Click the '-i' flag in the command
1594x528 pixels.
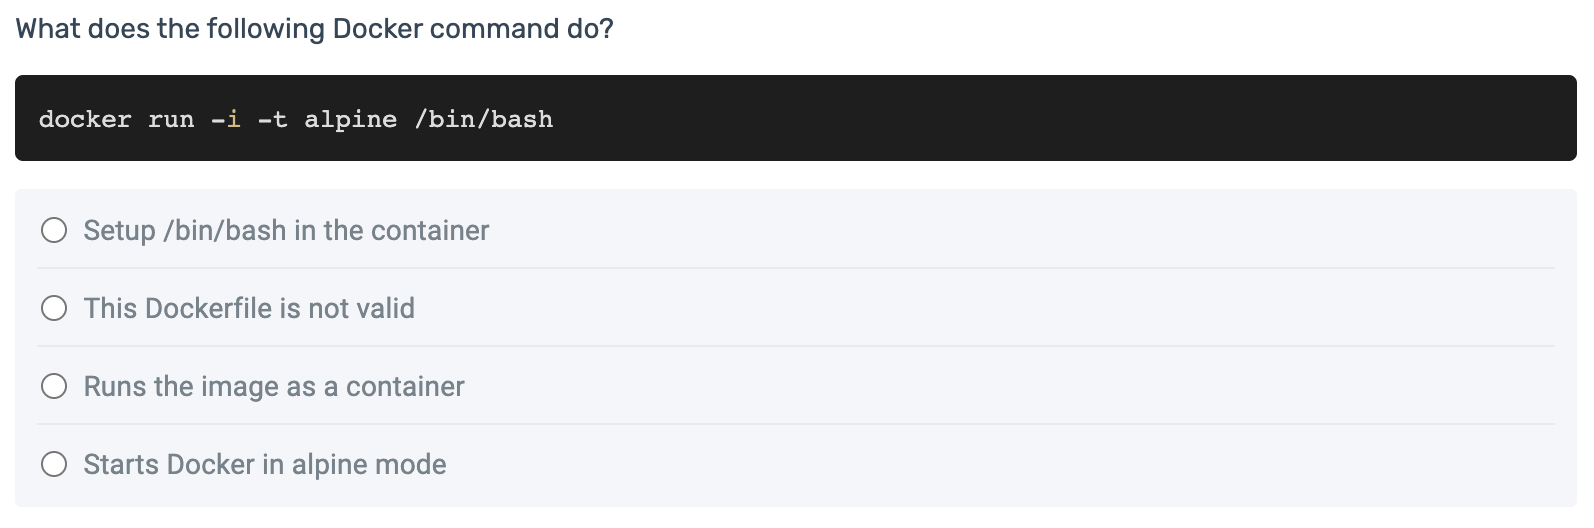pos(226,119)
